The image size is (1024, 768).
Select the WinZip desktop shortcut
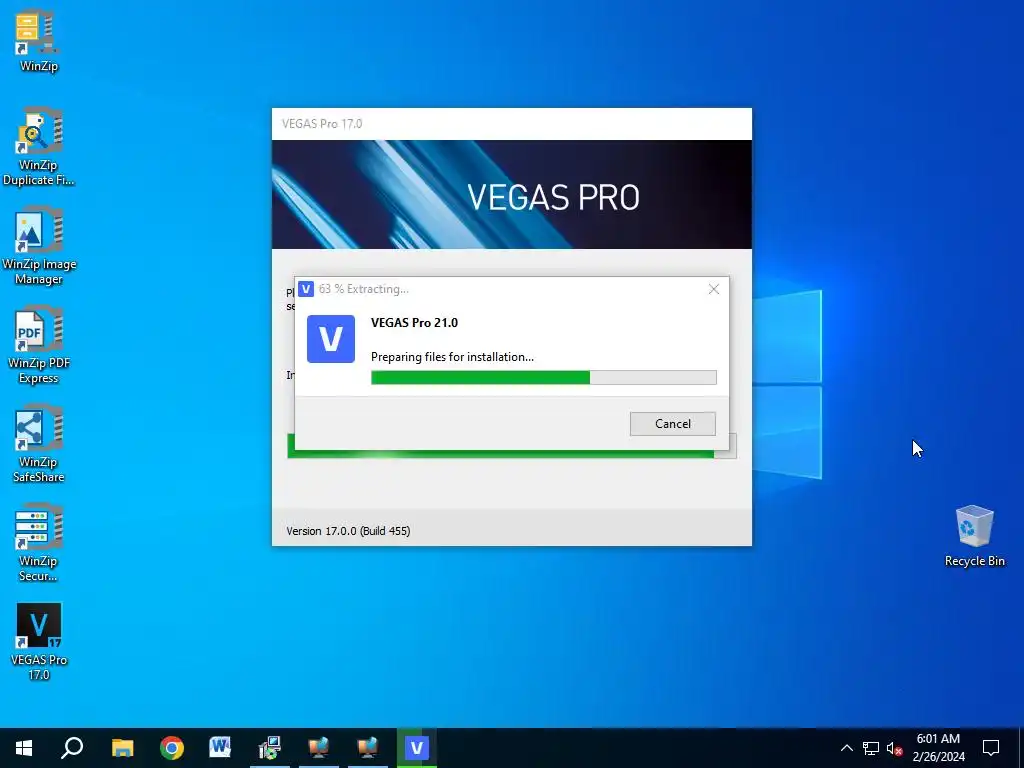(38, 40)
